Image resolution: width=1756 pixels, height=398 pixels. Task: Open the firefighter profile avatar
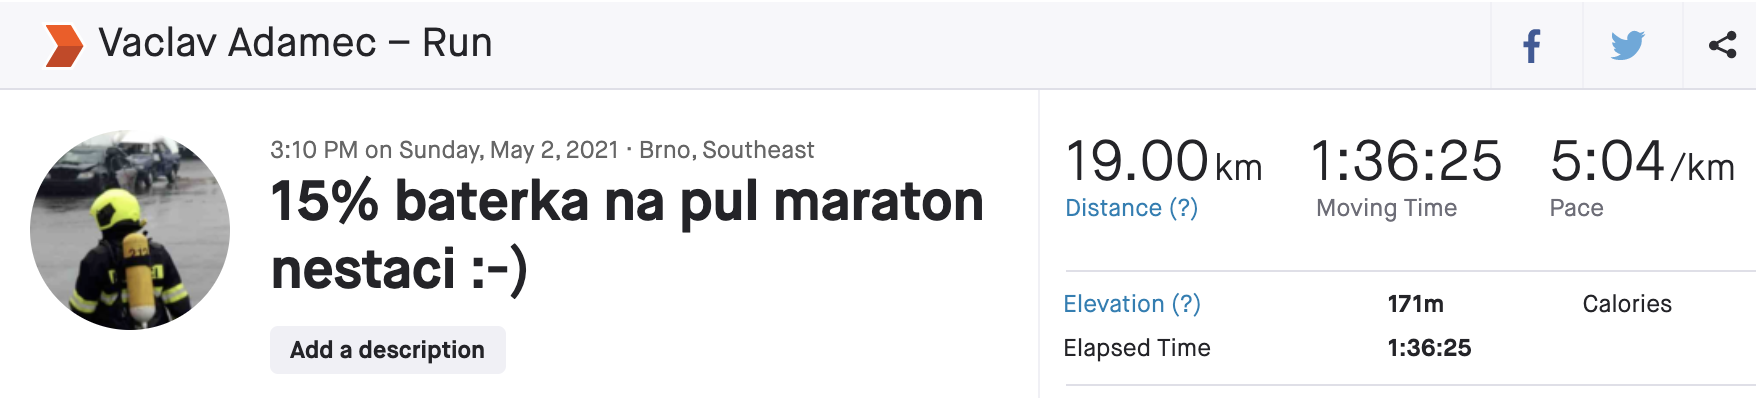pyautogui.click(x=130, y=230)
